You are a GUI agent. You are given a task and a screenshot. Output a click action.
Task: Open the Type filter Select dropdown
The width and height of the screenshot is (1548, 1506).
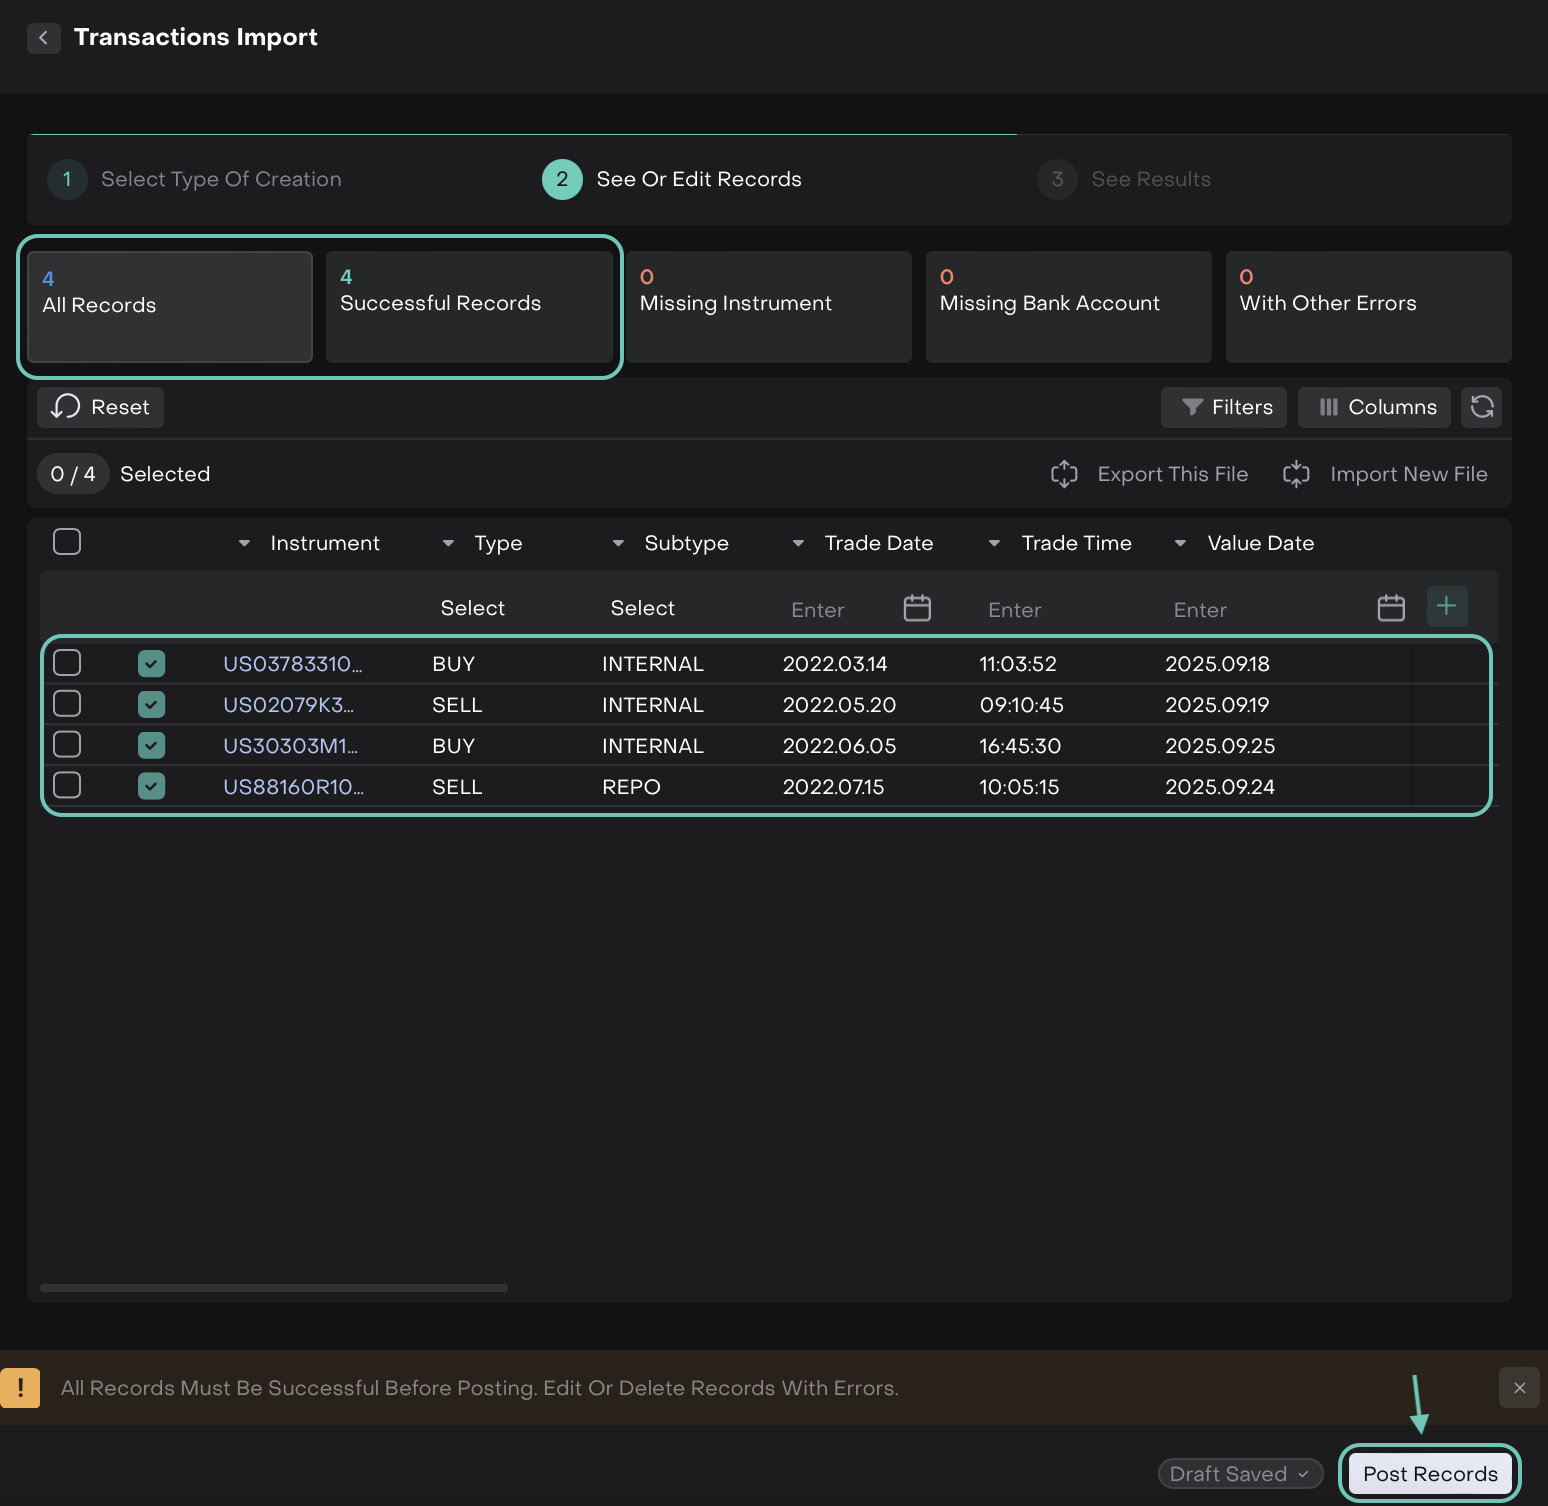(x=472, y=608)
